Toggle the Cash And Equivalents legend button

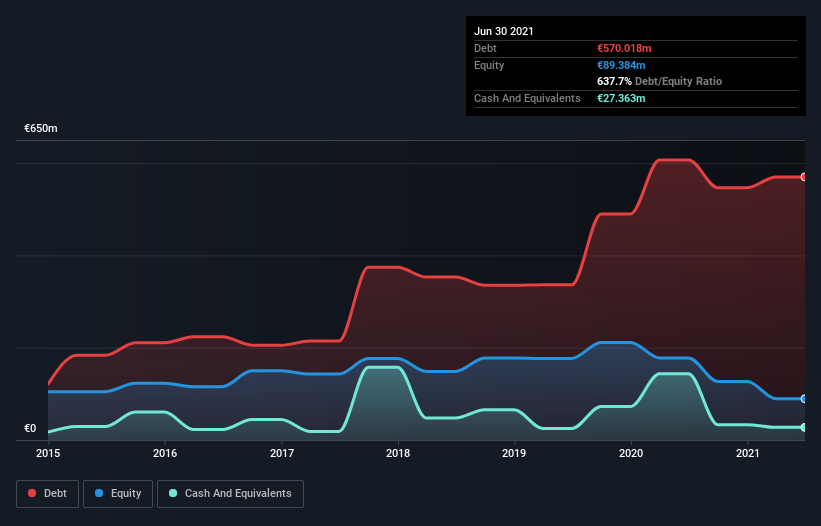230,494
